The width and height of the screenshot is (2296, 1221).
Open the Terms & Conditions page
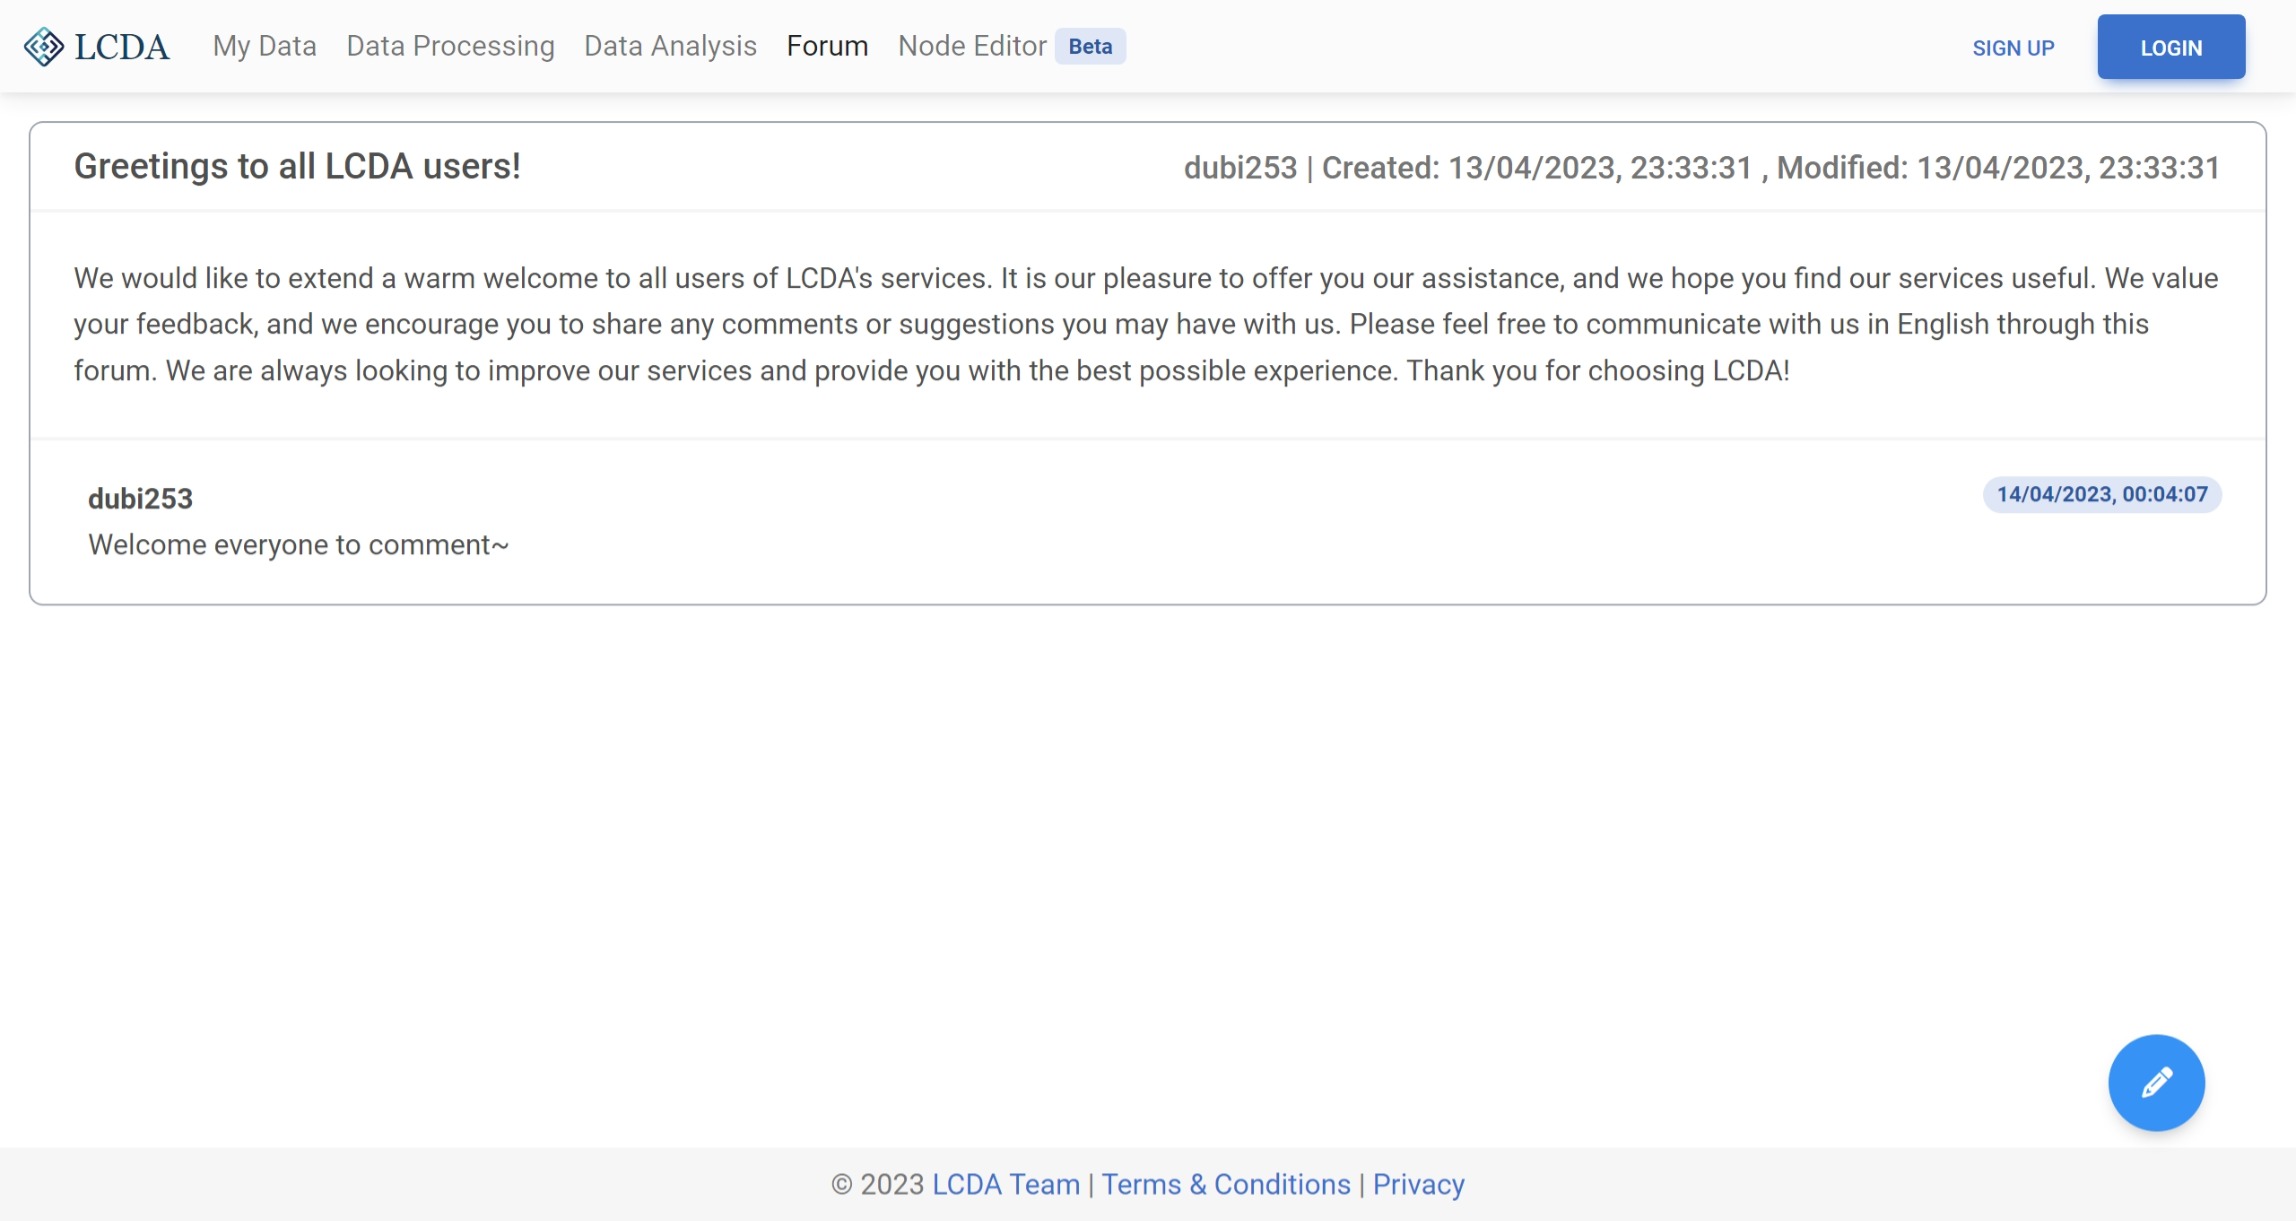point(1226,1184)
